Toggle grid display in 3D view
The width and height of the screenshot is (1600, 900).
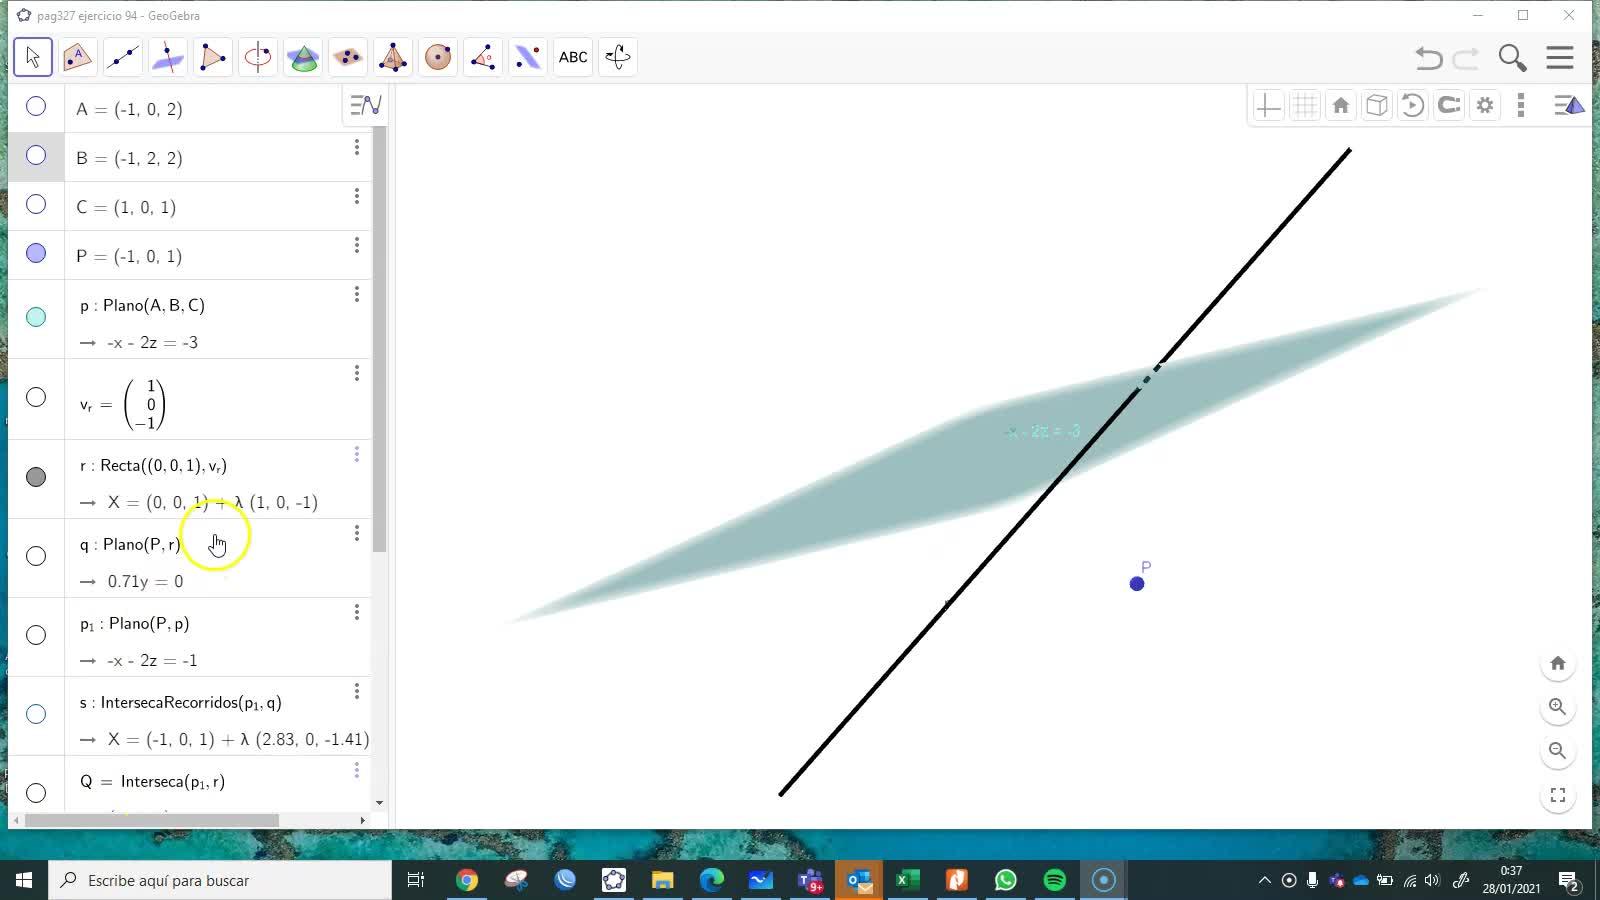coord(1305,106)
